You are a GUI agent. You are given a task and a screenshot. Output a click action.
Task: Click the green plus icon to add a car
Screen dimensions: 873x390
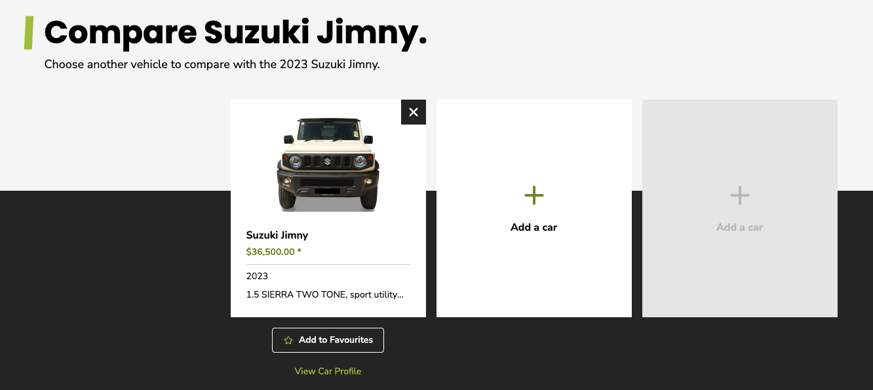533,196
